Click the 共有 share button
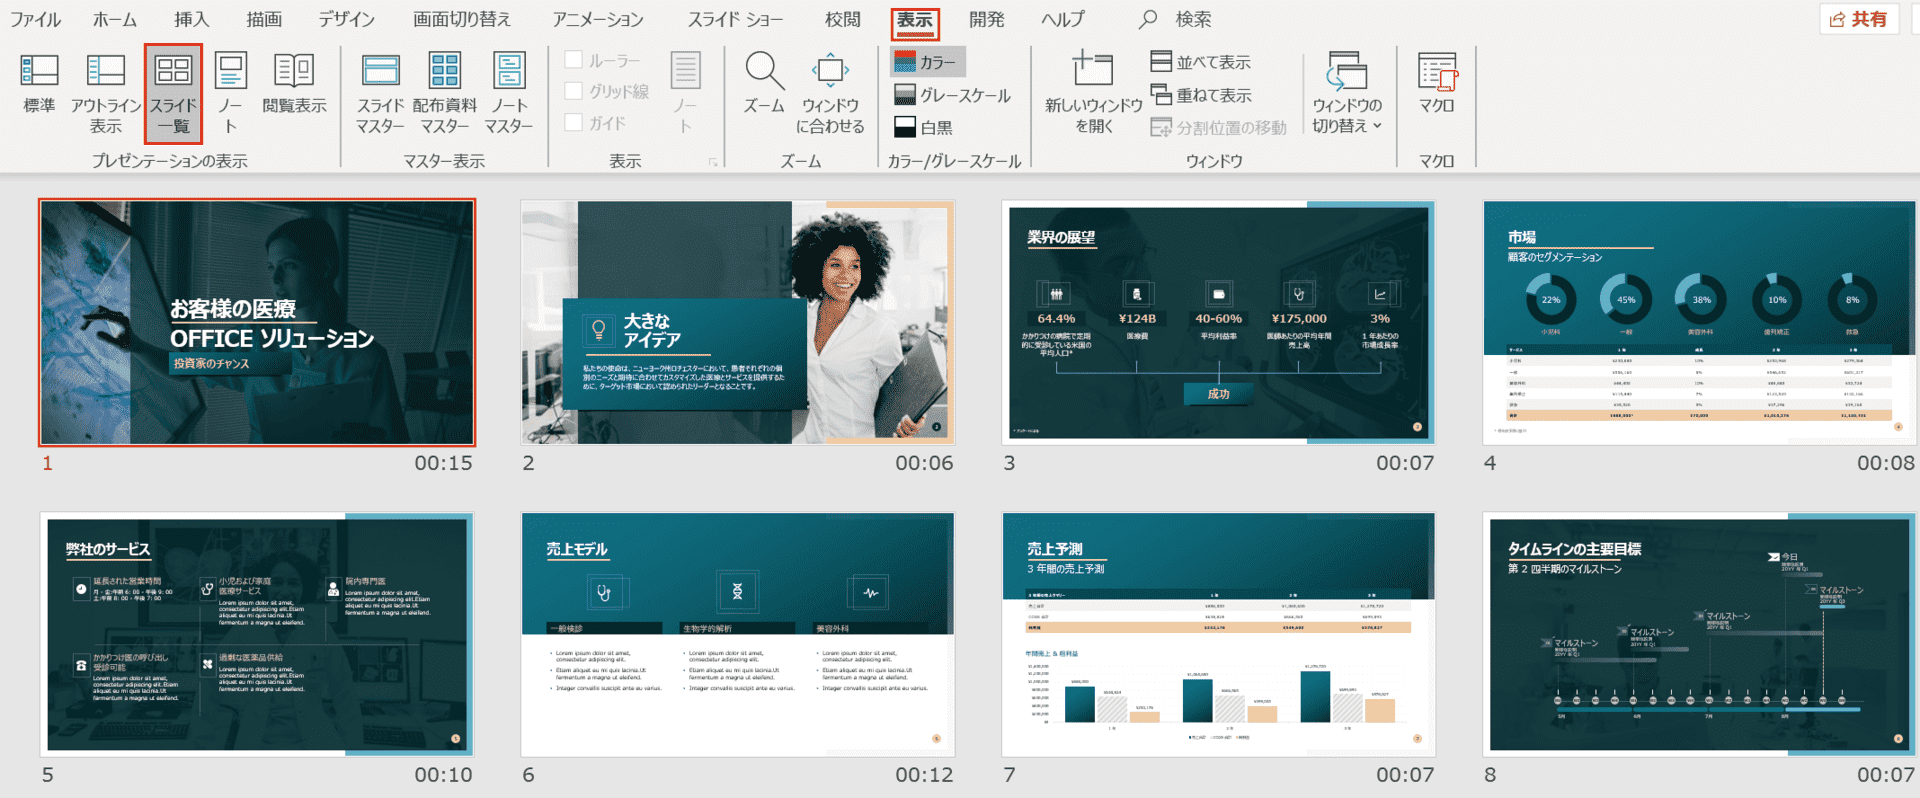Viewport: 1920px width, 798px height. coord(1859,19)
